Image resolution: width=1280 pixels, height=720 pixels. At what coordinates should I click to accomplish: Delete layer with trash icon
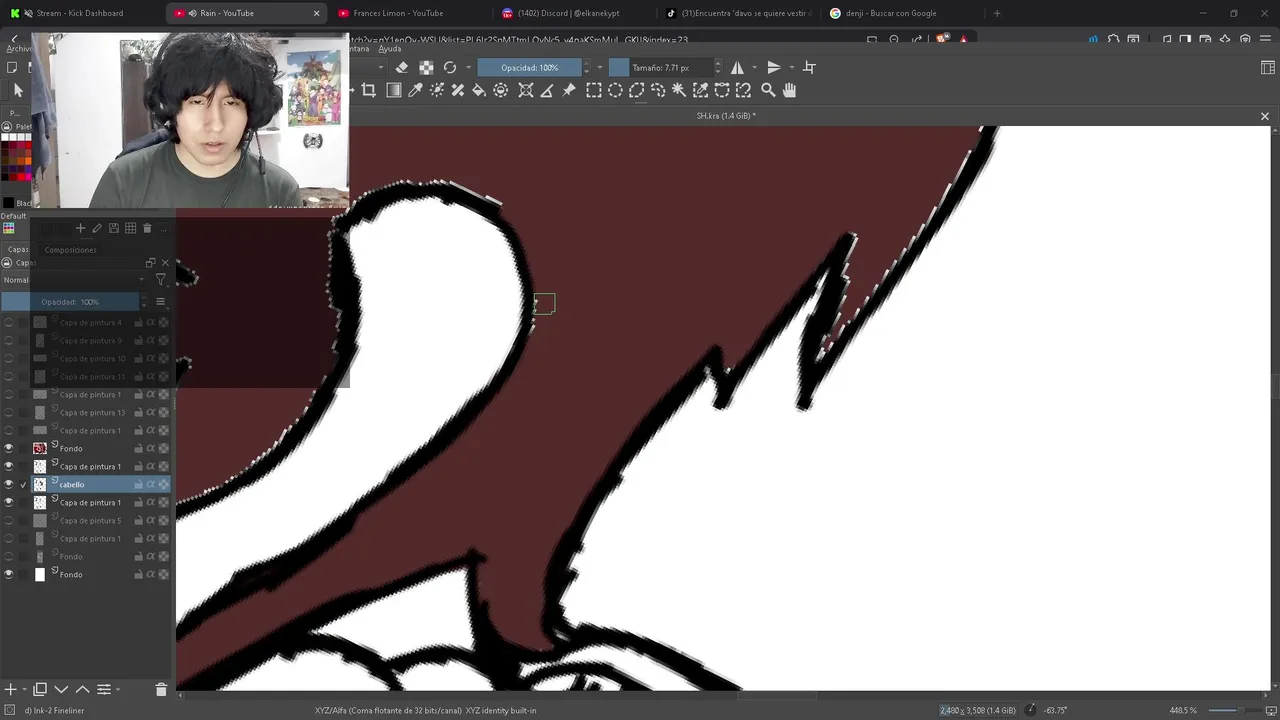(x=161, y=689)
